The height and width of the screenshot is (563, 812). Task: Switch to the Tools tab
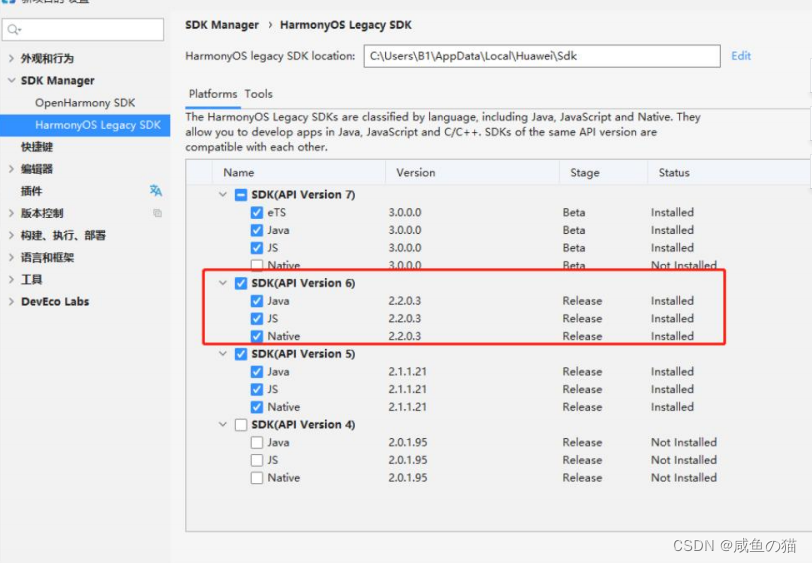click(x=258, y=94)
